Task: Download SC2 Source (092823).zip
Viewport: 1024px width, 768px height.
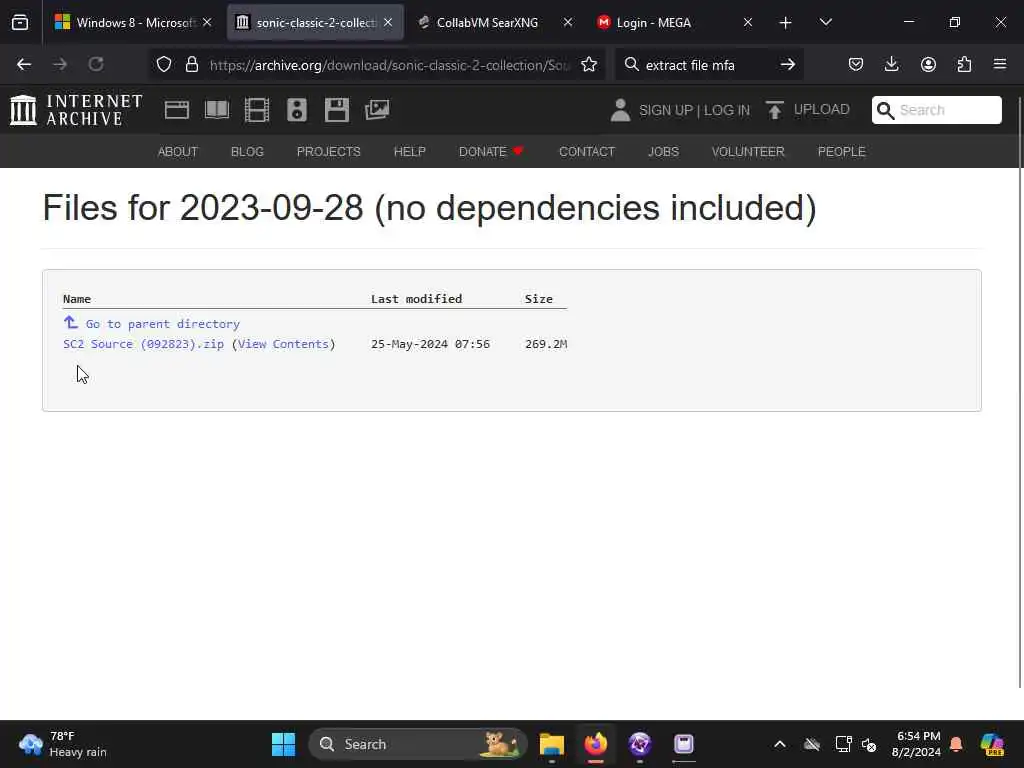Action: click(143, 344)
